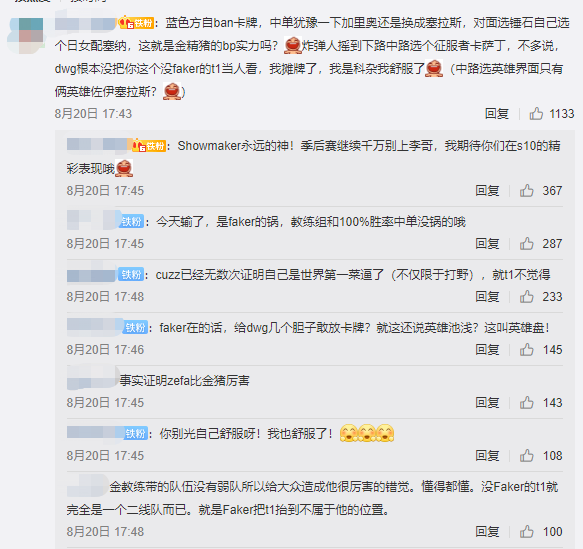Click the three emoji in 我也舒服了 comment
The height and width of the screenshot is (549, 583).
click(367, 433)
